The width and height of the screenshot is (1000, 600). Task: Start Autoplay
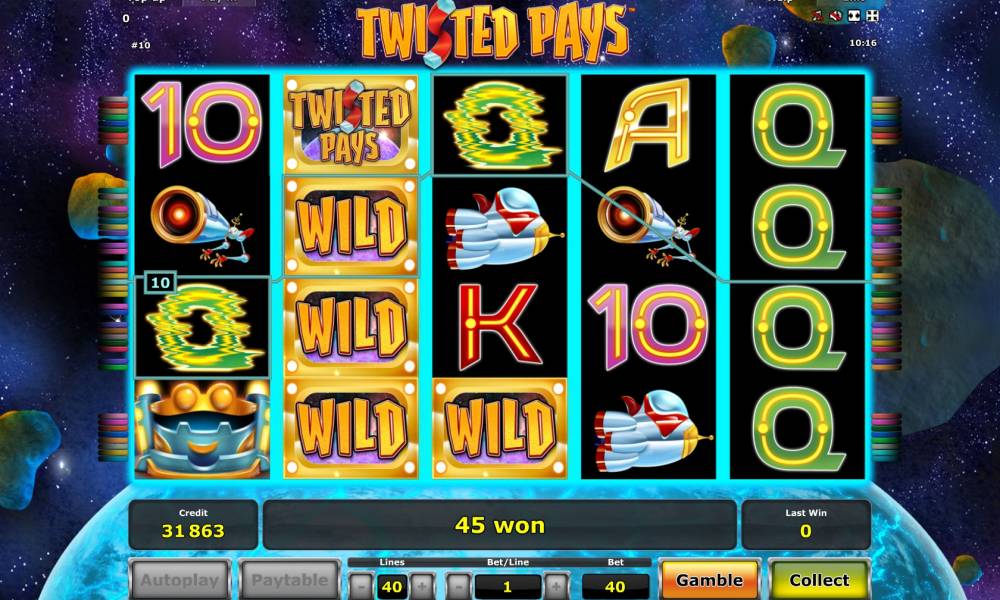click(179, 580)
